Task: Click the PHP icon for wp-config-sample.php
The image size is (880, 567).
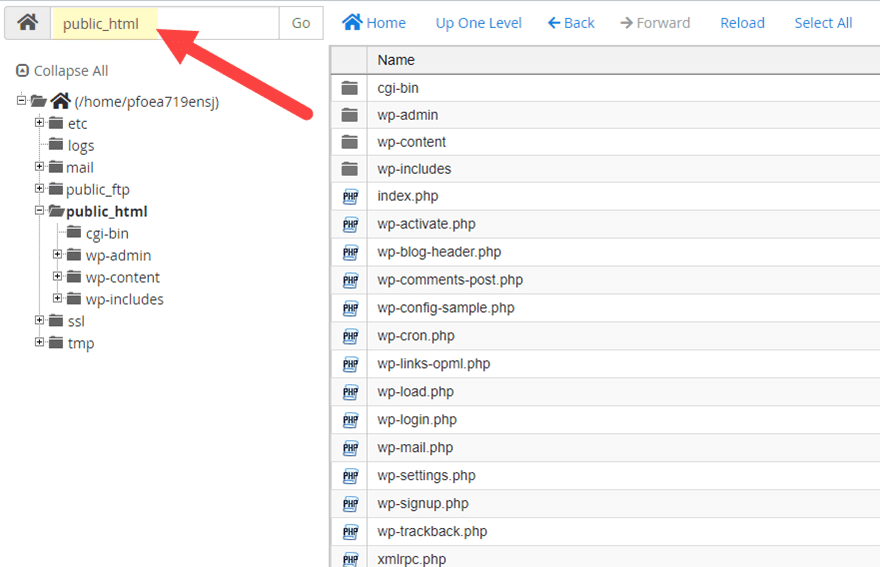Action: point(350,308)
